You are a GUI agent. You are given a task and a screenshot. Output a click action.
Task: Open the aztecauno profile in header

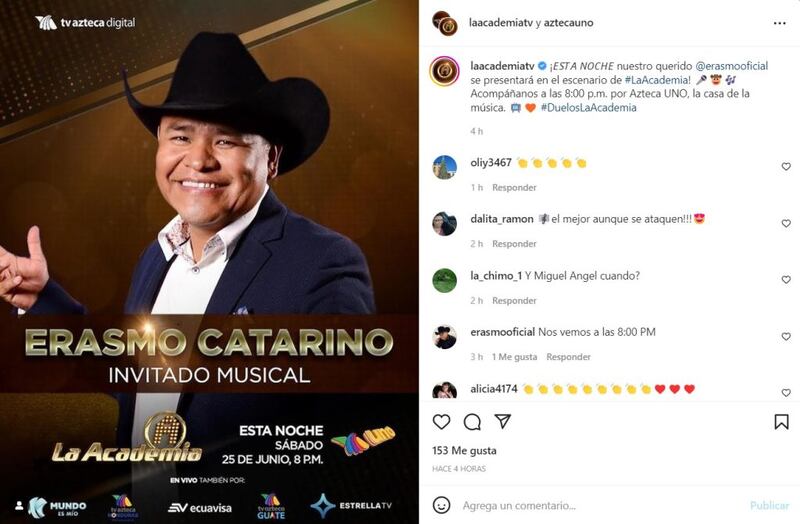(568, 22)
